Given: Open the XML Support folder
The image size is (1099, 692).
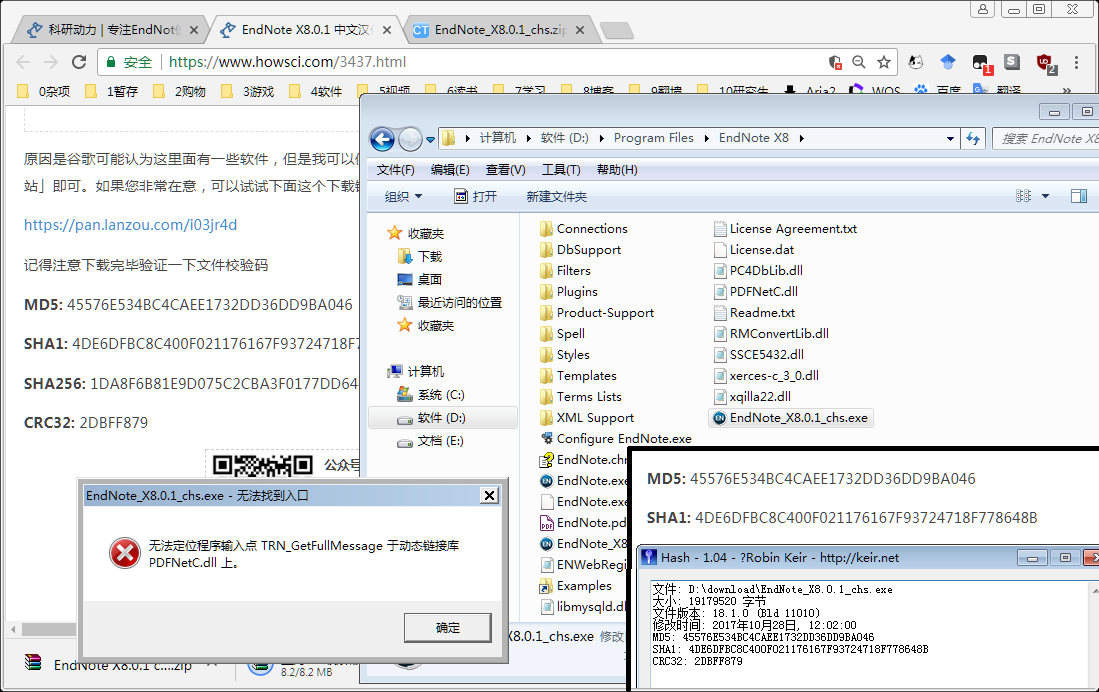Looking at the screenshot, I should coord(587,418).
